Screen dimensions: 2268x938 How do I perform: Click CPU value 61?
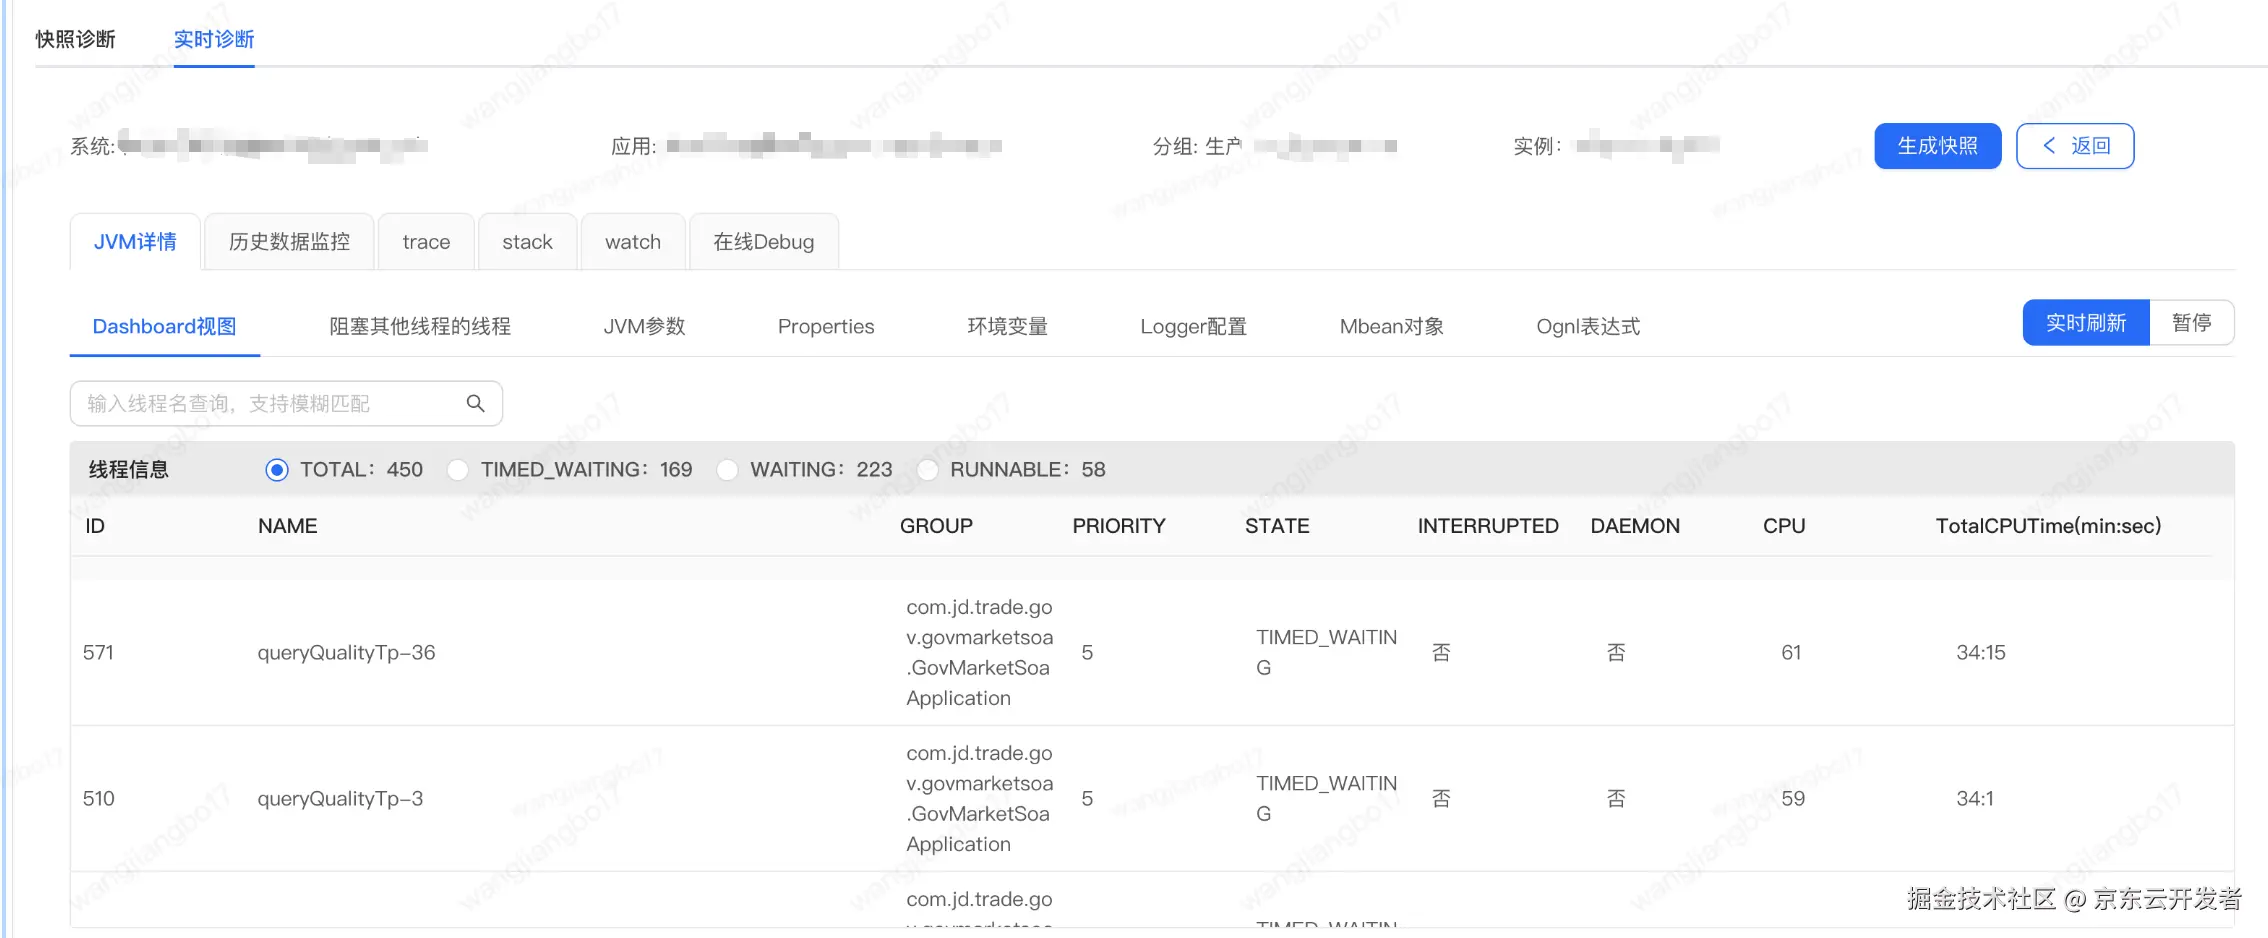[x=1791, y=653]
